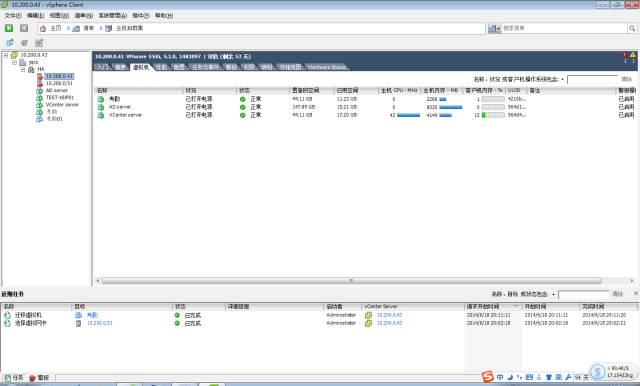Collapse the datacenter tree node

point(14,62)
